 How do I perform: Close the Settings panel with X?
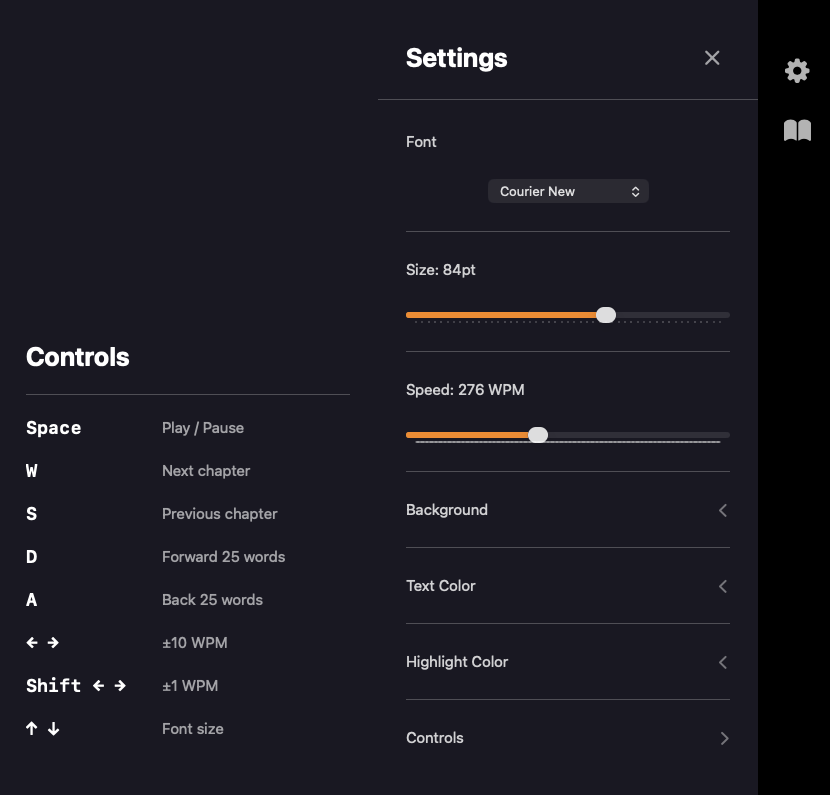pyautogui.click(x=712, y=58)
